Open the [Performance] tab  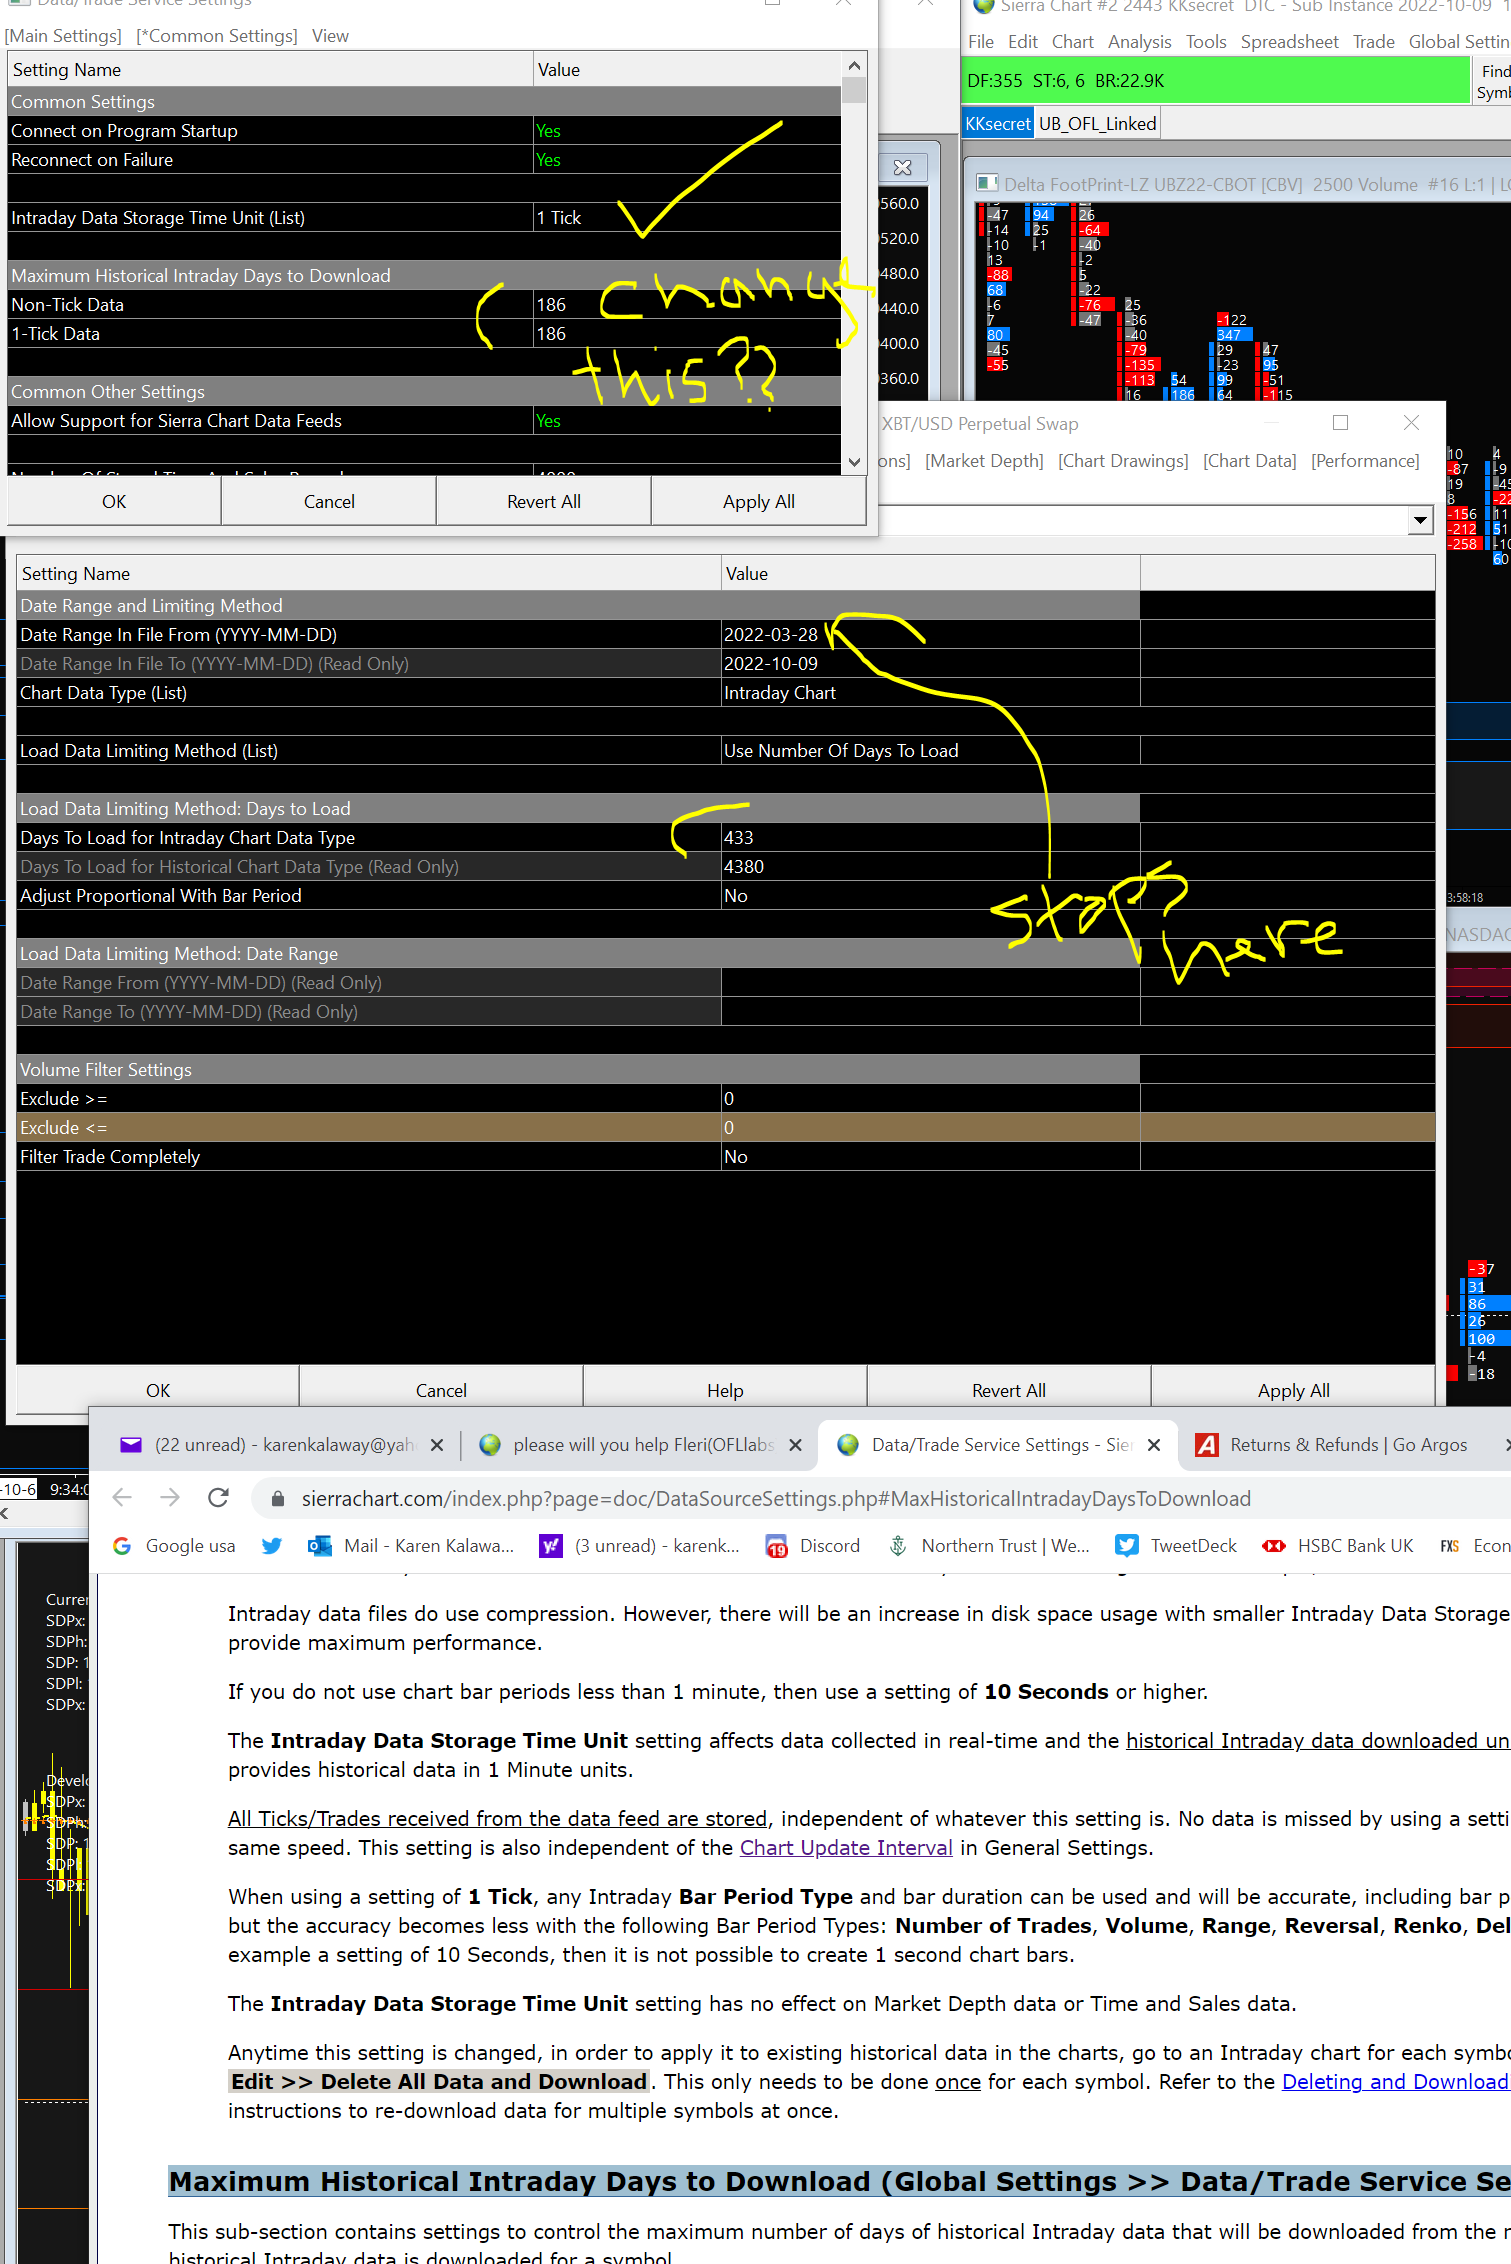point(1365,461)
